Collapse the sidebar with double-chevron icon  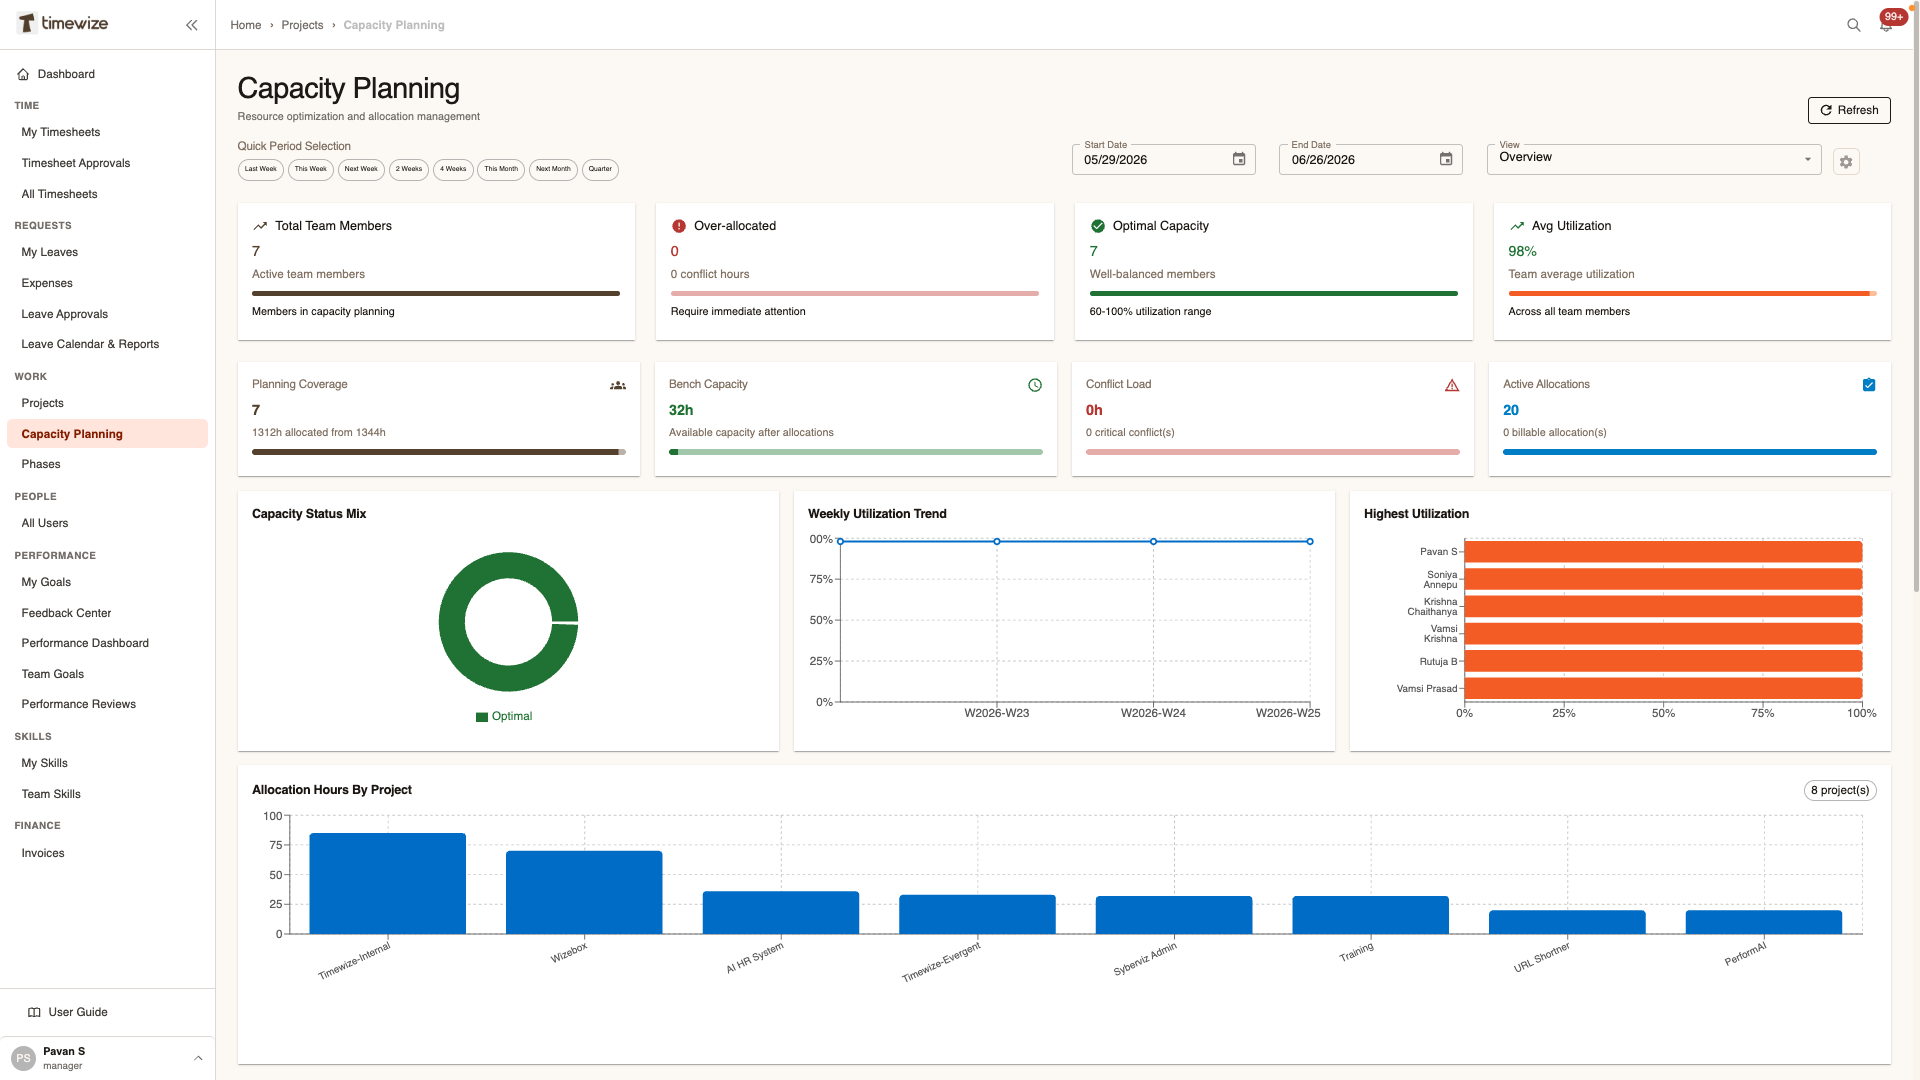click(192, 25)
